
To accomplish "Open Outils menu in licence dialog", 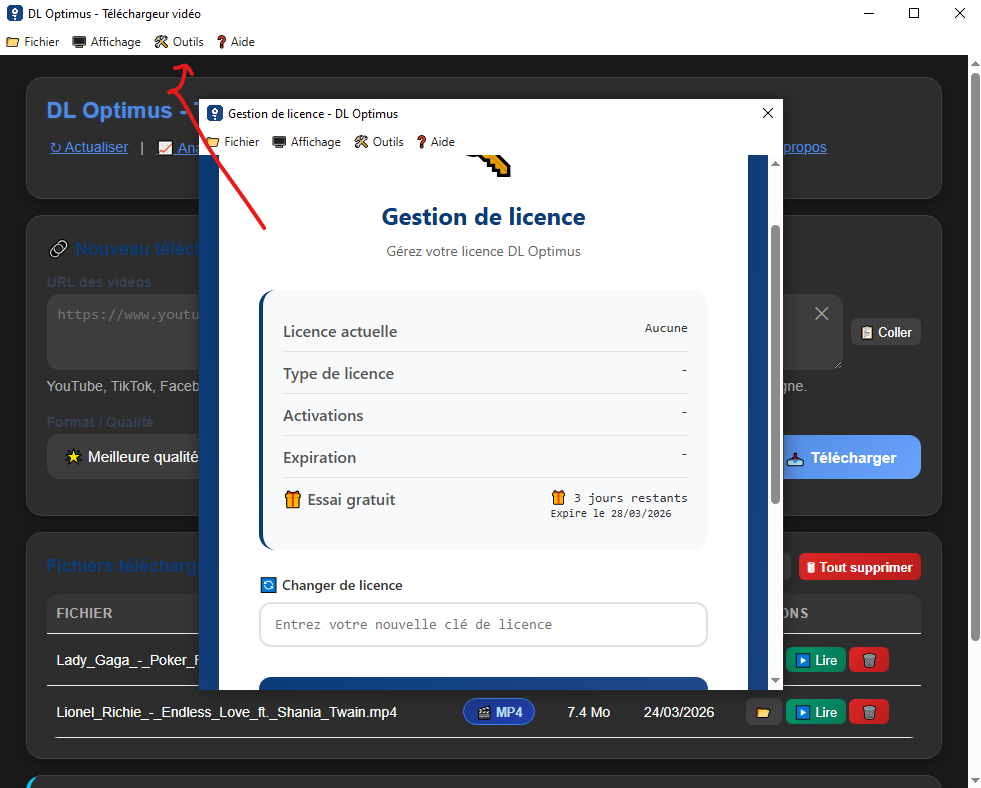I will [379, 142].
